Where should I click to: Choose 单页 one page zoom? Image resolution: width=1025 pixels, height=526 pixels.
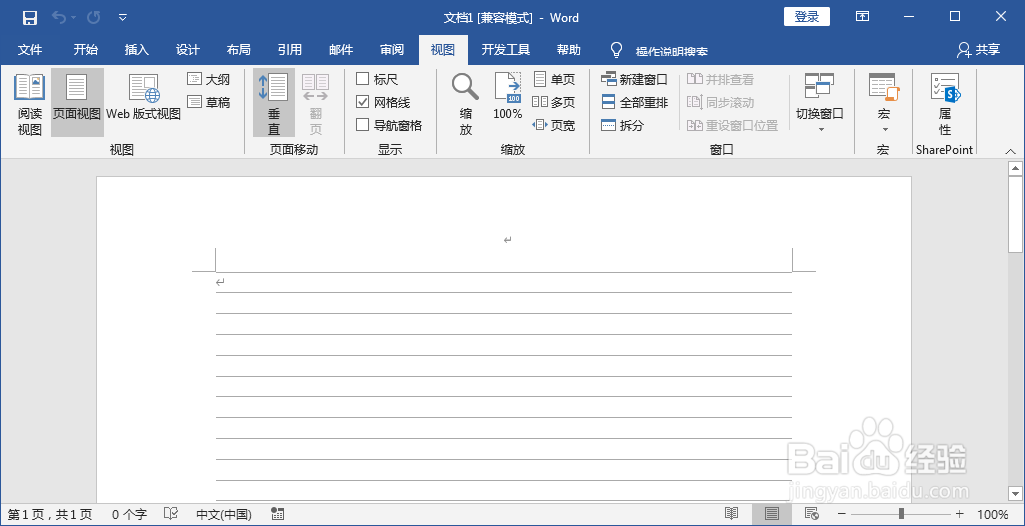(x=554, y=80)
